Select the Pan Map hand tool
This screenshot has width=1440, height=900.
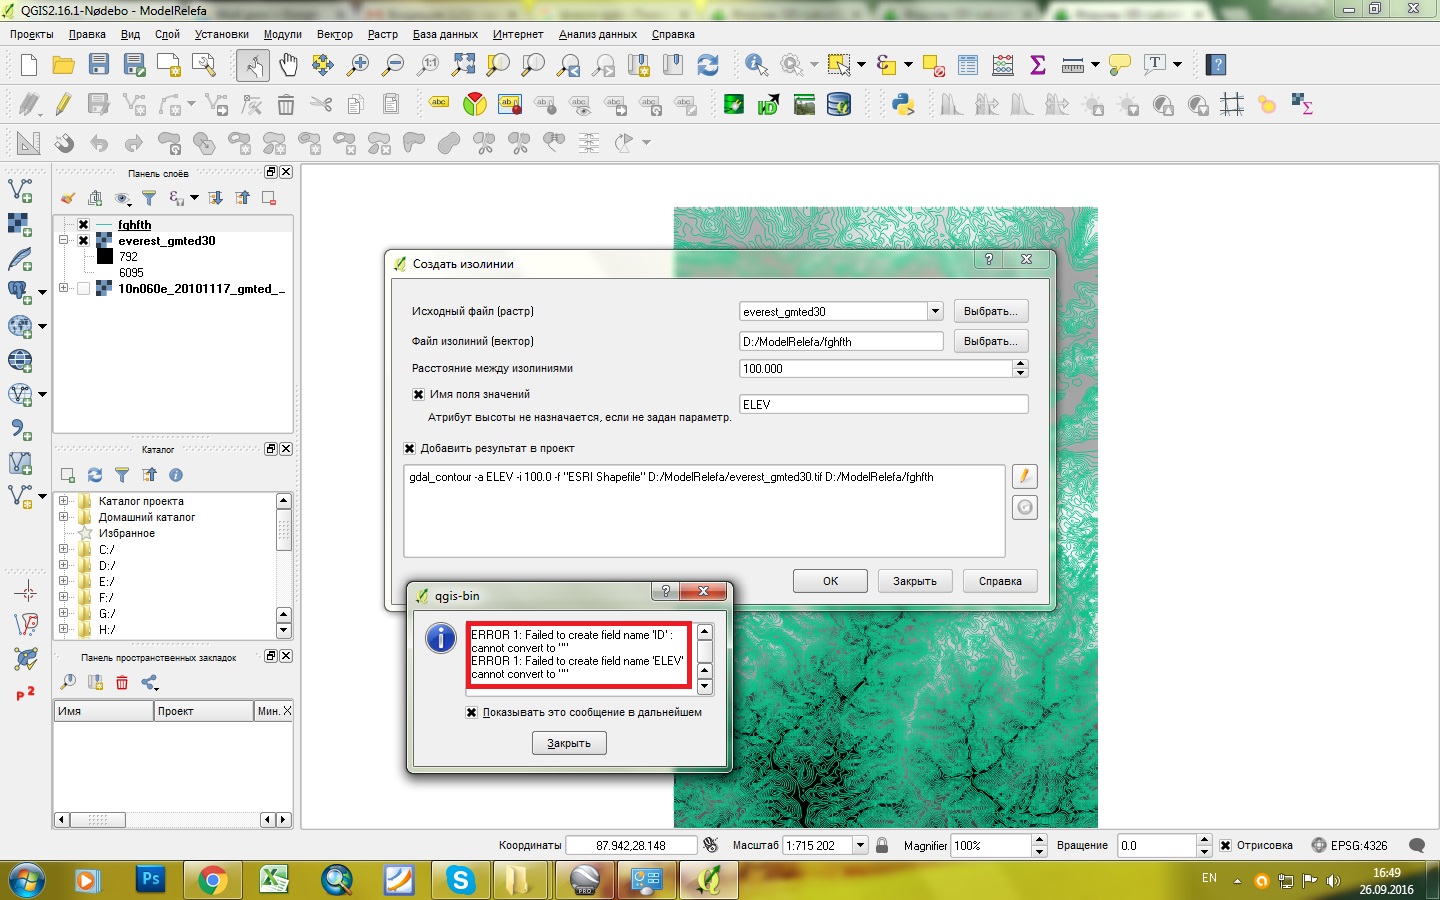288,65
